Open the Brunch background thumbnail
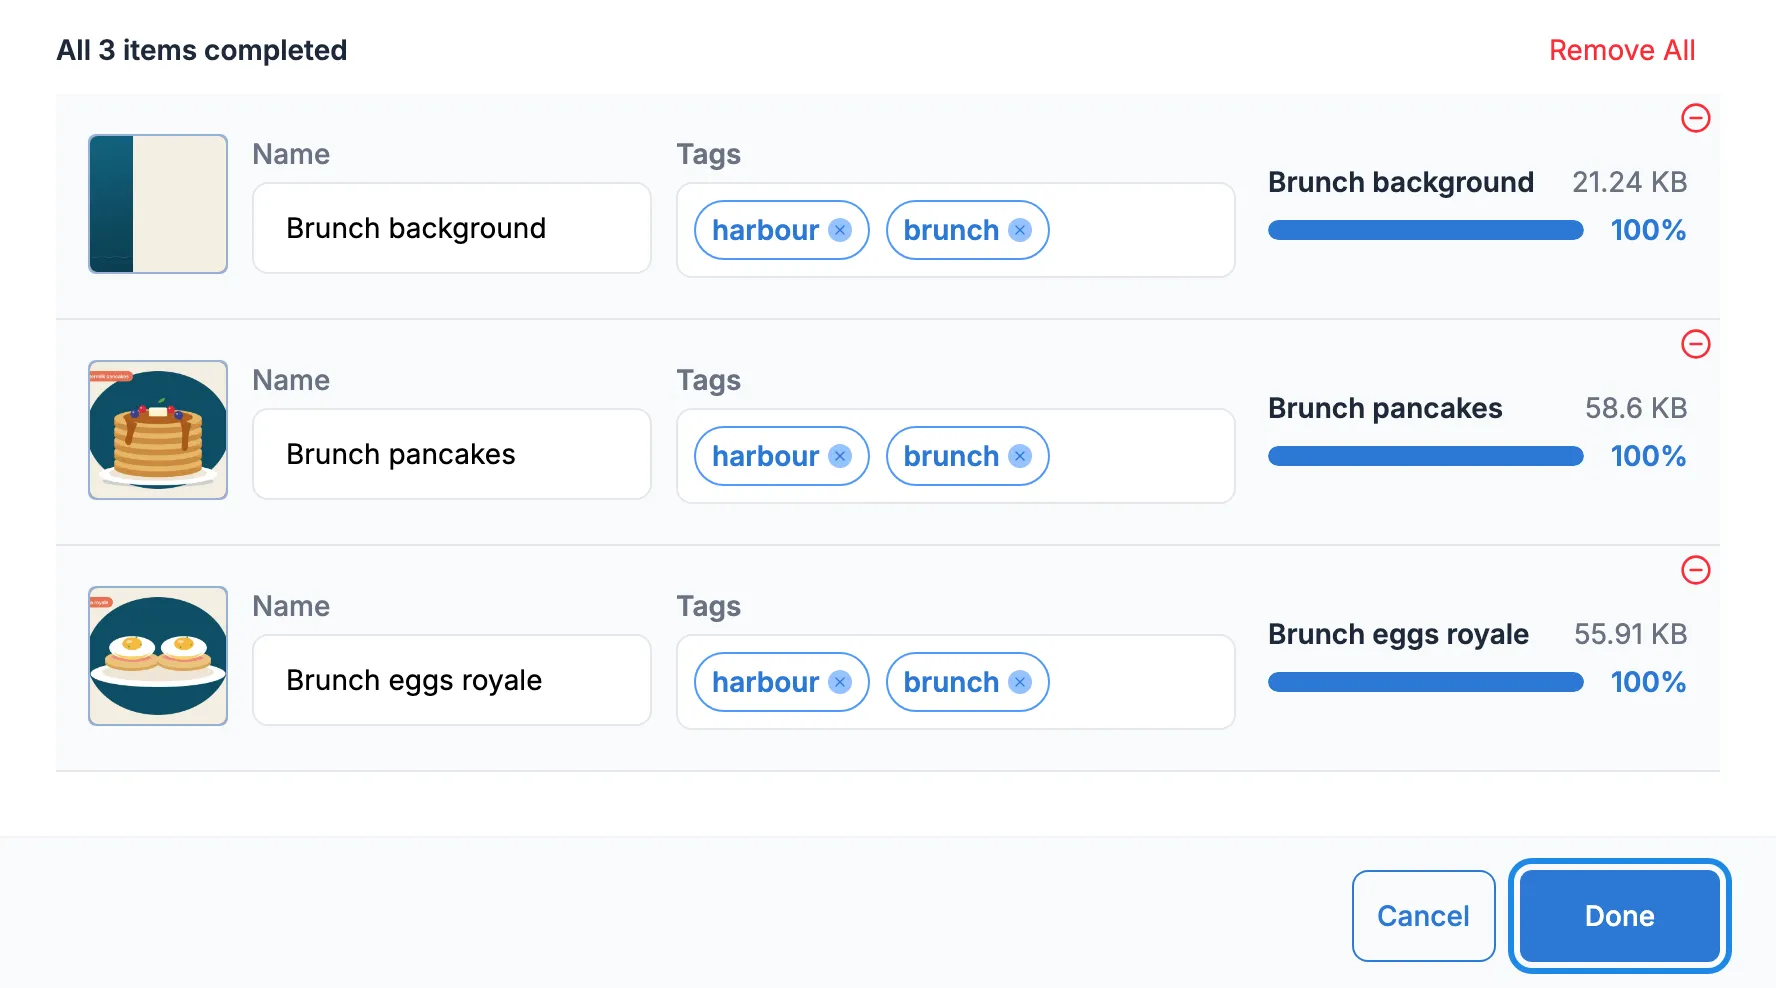The image size is (1776, 988). click(158, 204)
